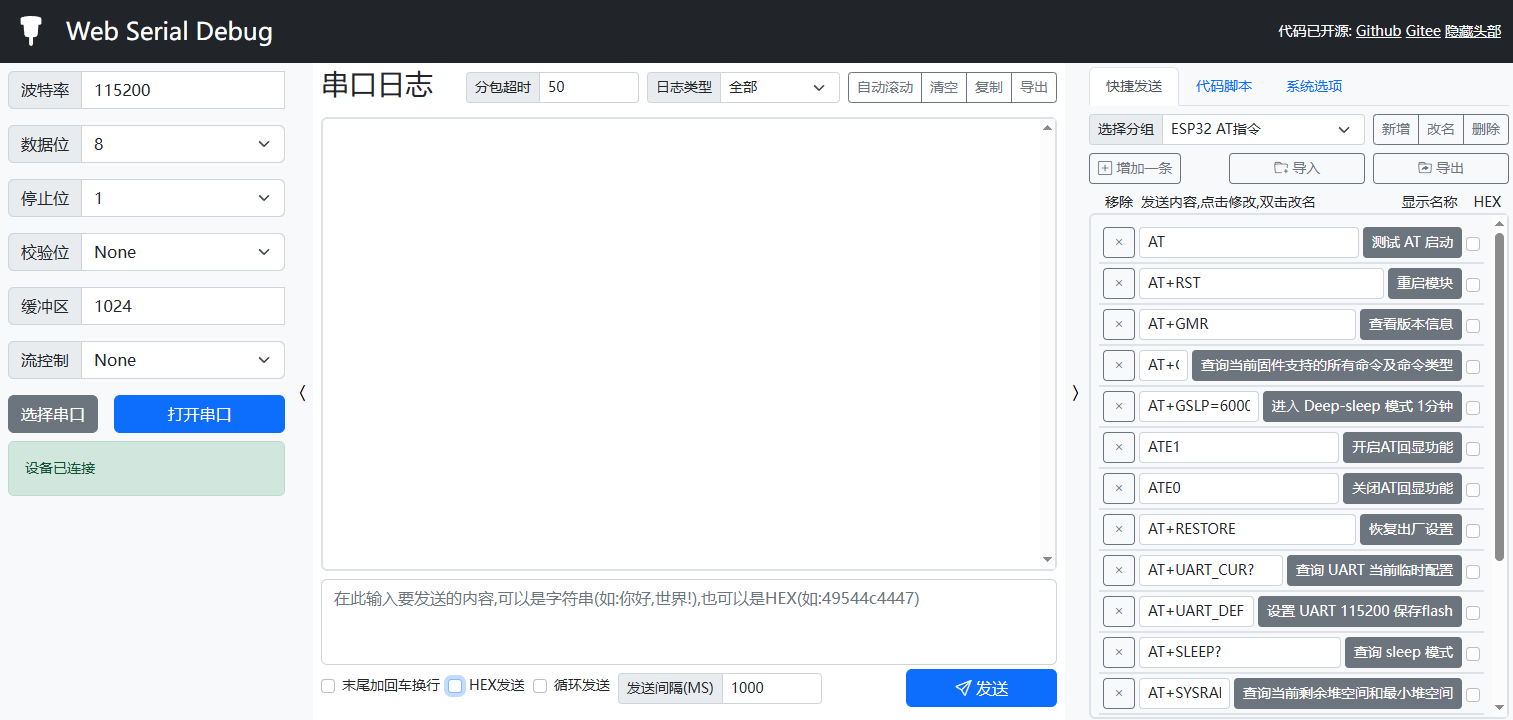The width and height of the screenshot is (1513, 720).
Task: Click the Web Serial Debug logo icon
Action: tap(33, 31)
